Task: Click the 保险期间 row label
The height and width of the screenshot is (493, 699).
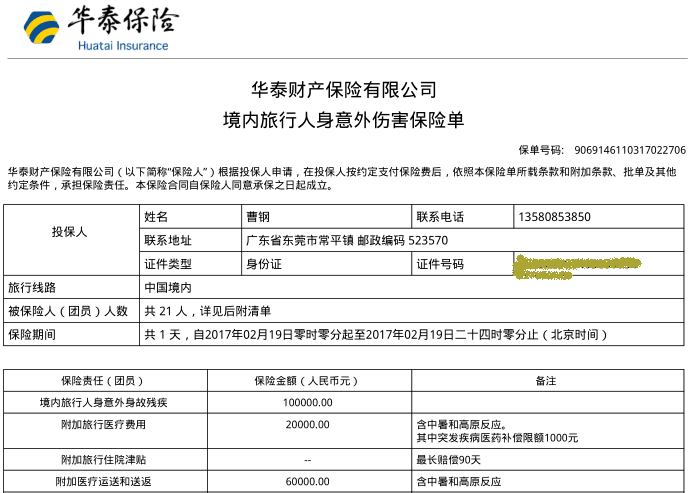Action: [32, 335]
